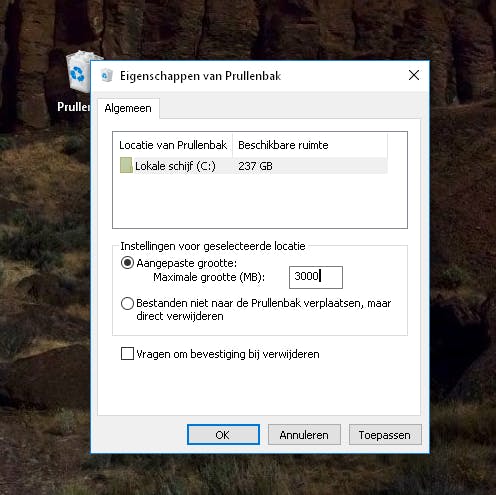Confirm settings with the OK button
This screenshot has width=496, height=495.
pyautogui.click(x=223, y=435)
